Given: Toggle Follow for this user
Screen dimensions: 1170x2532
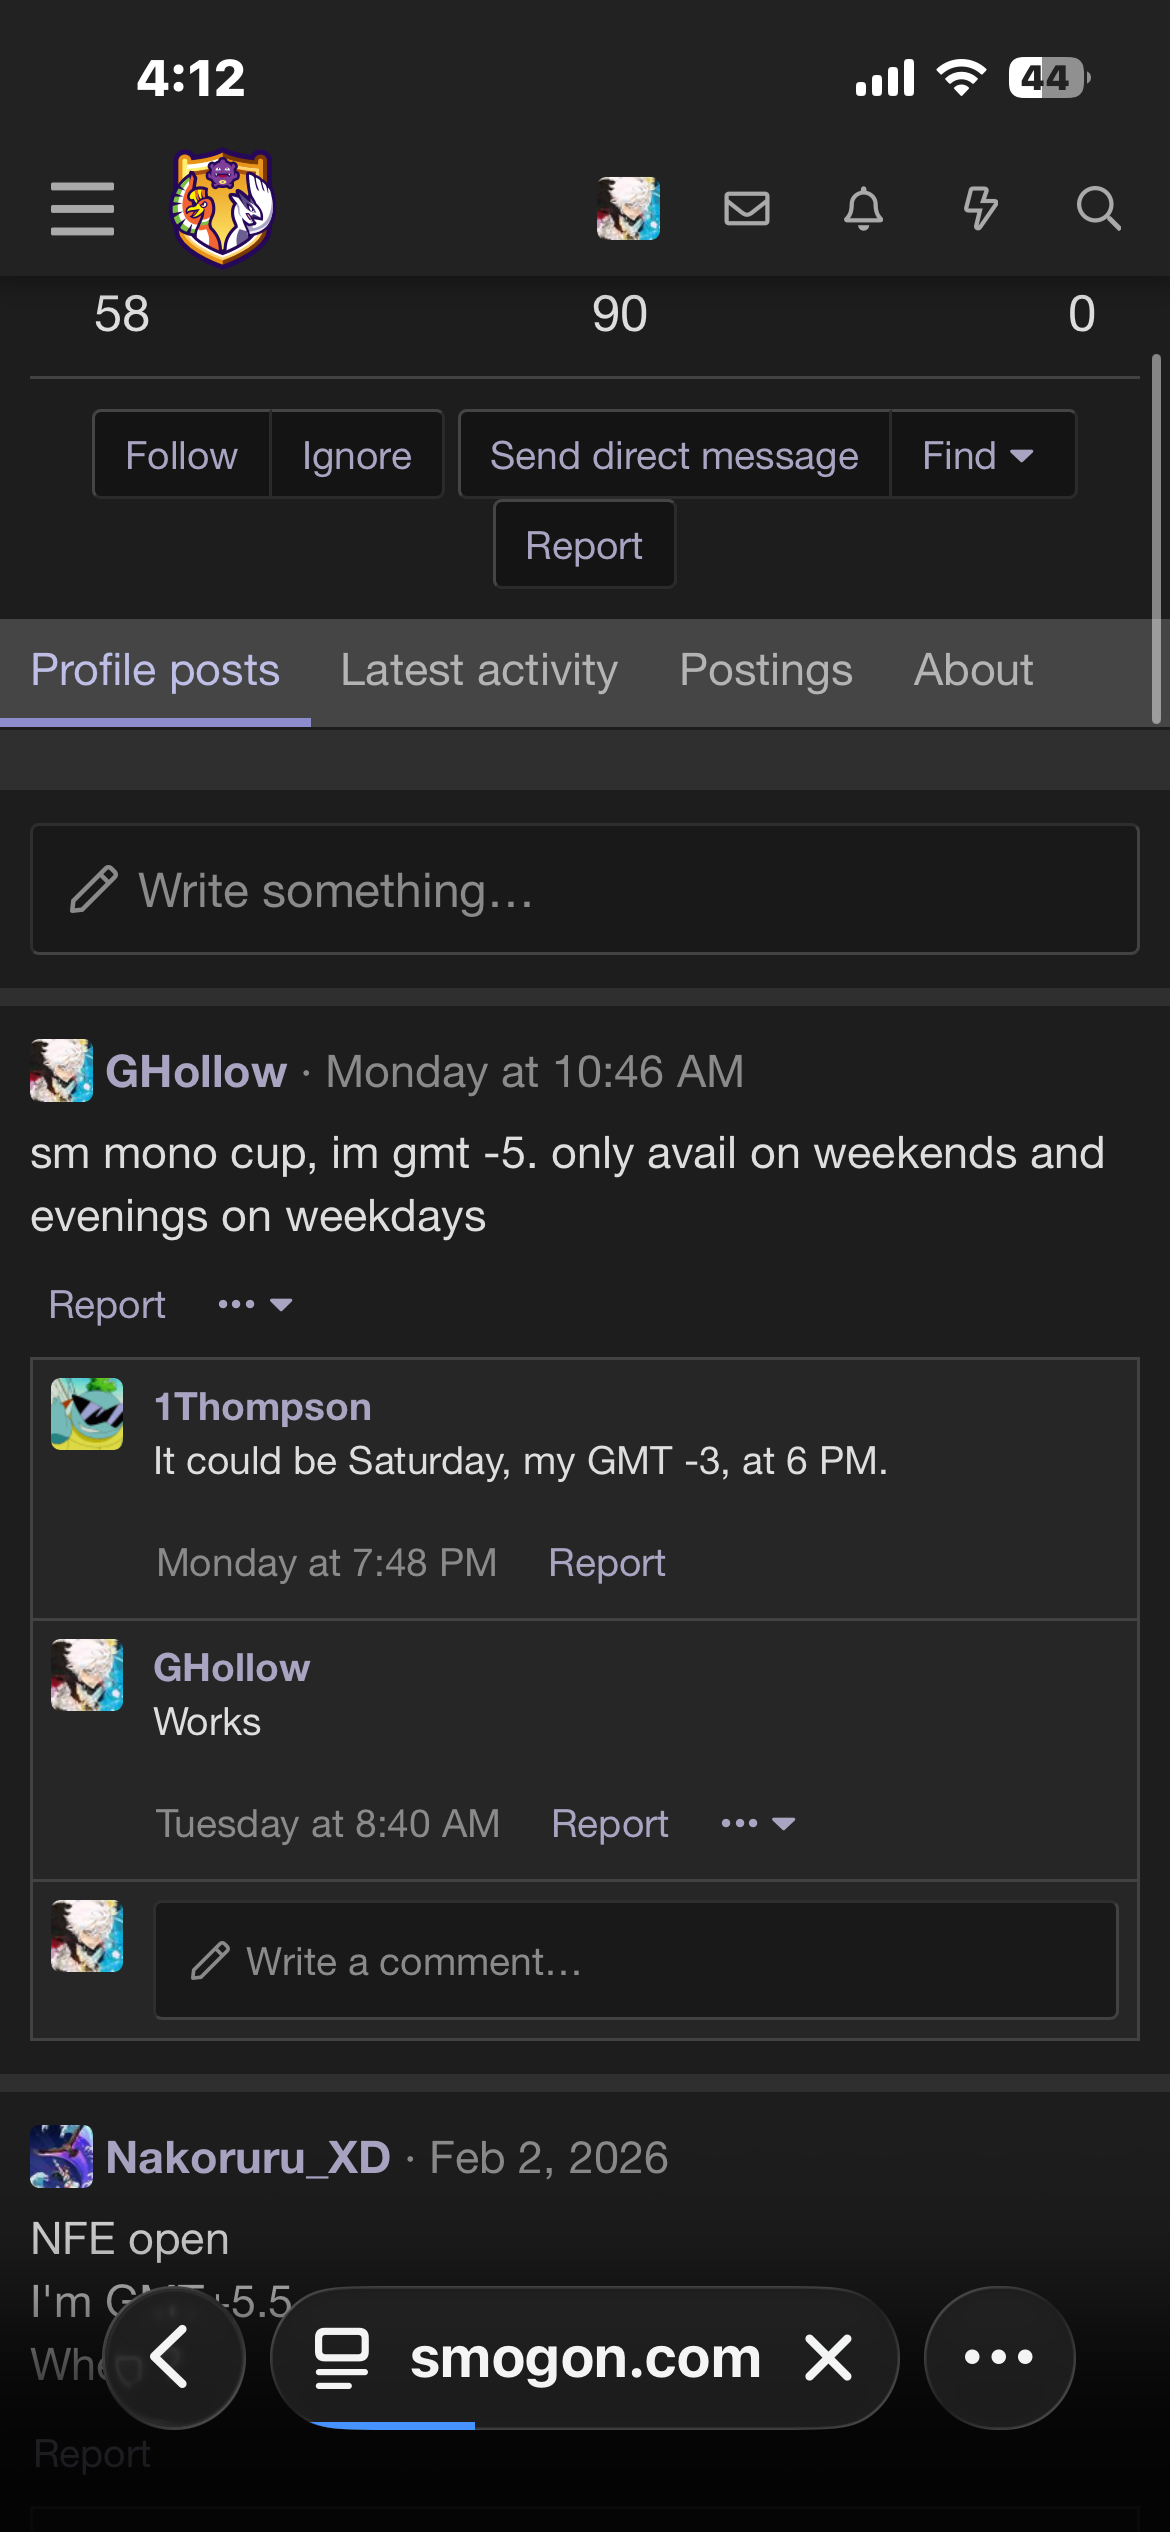Looking at the screenshot, I should 181,455.
